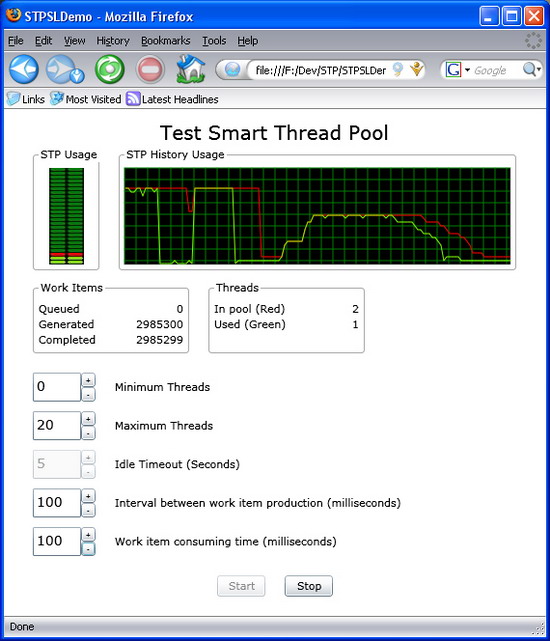
Task: Click the 'Test Smart Thread Pool' heading
Action: (274, 132)
